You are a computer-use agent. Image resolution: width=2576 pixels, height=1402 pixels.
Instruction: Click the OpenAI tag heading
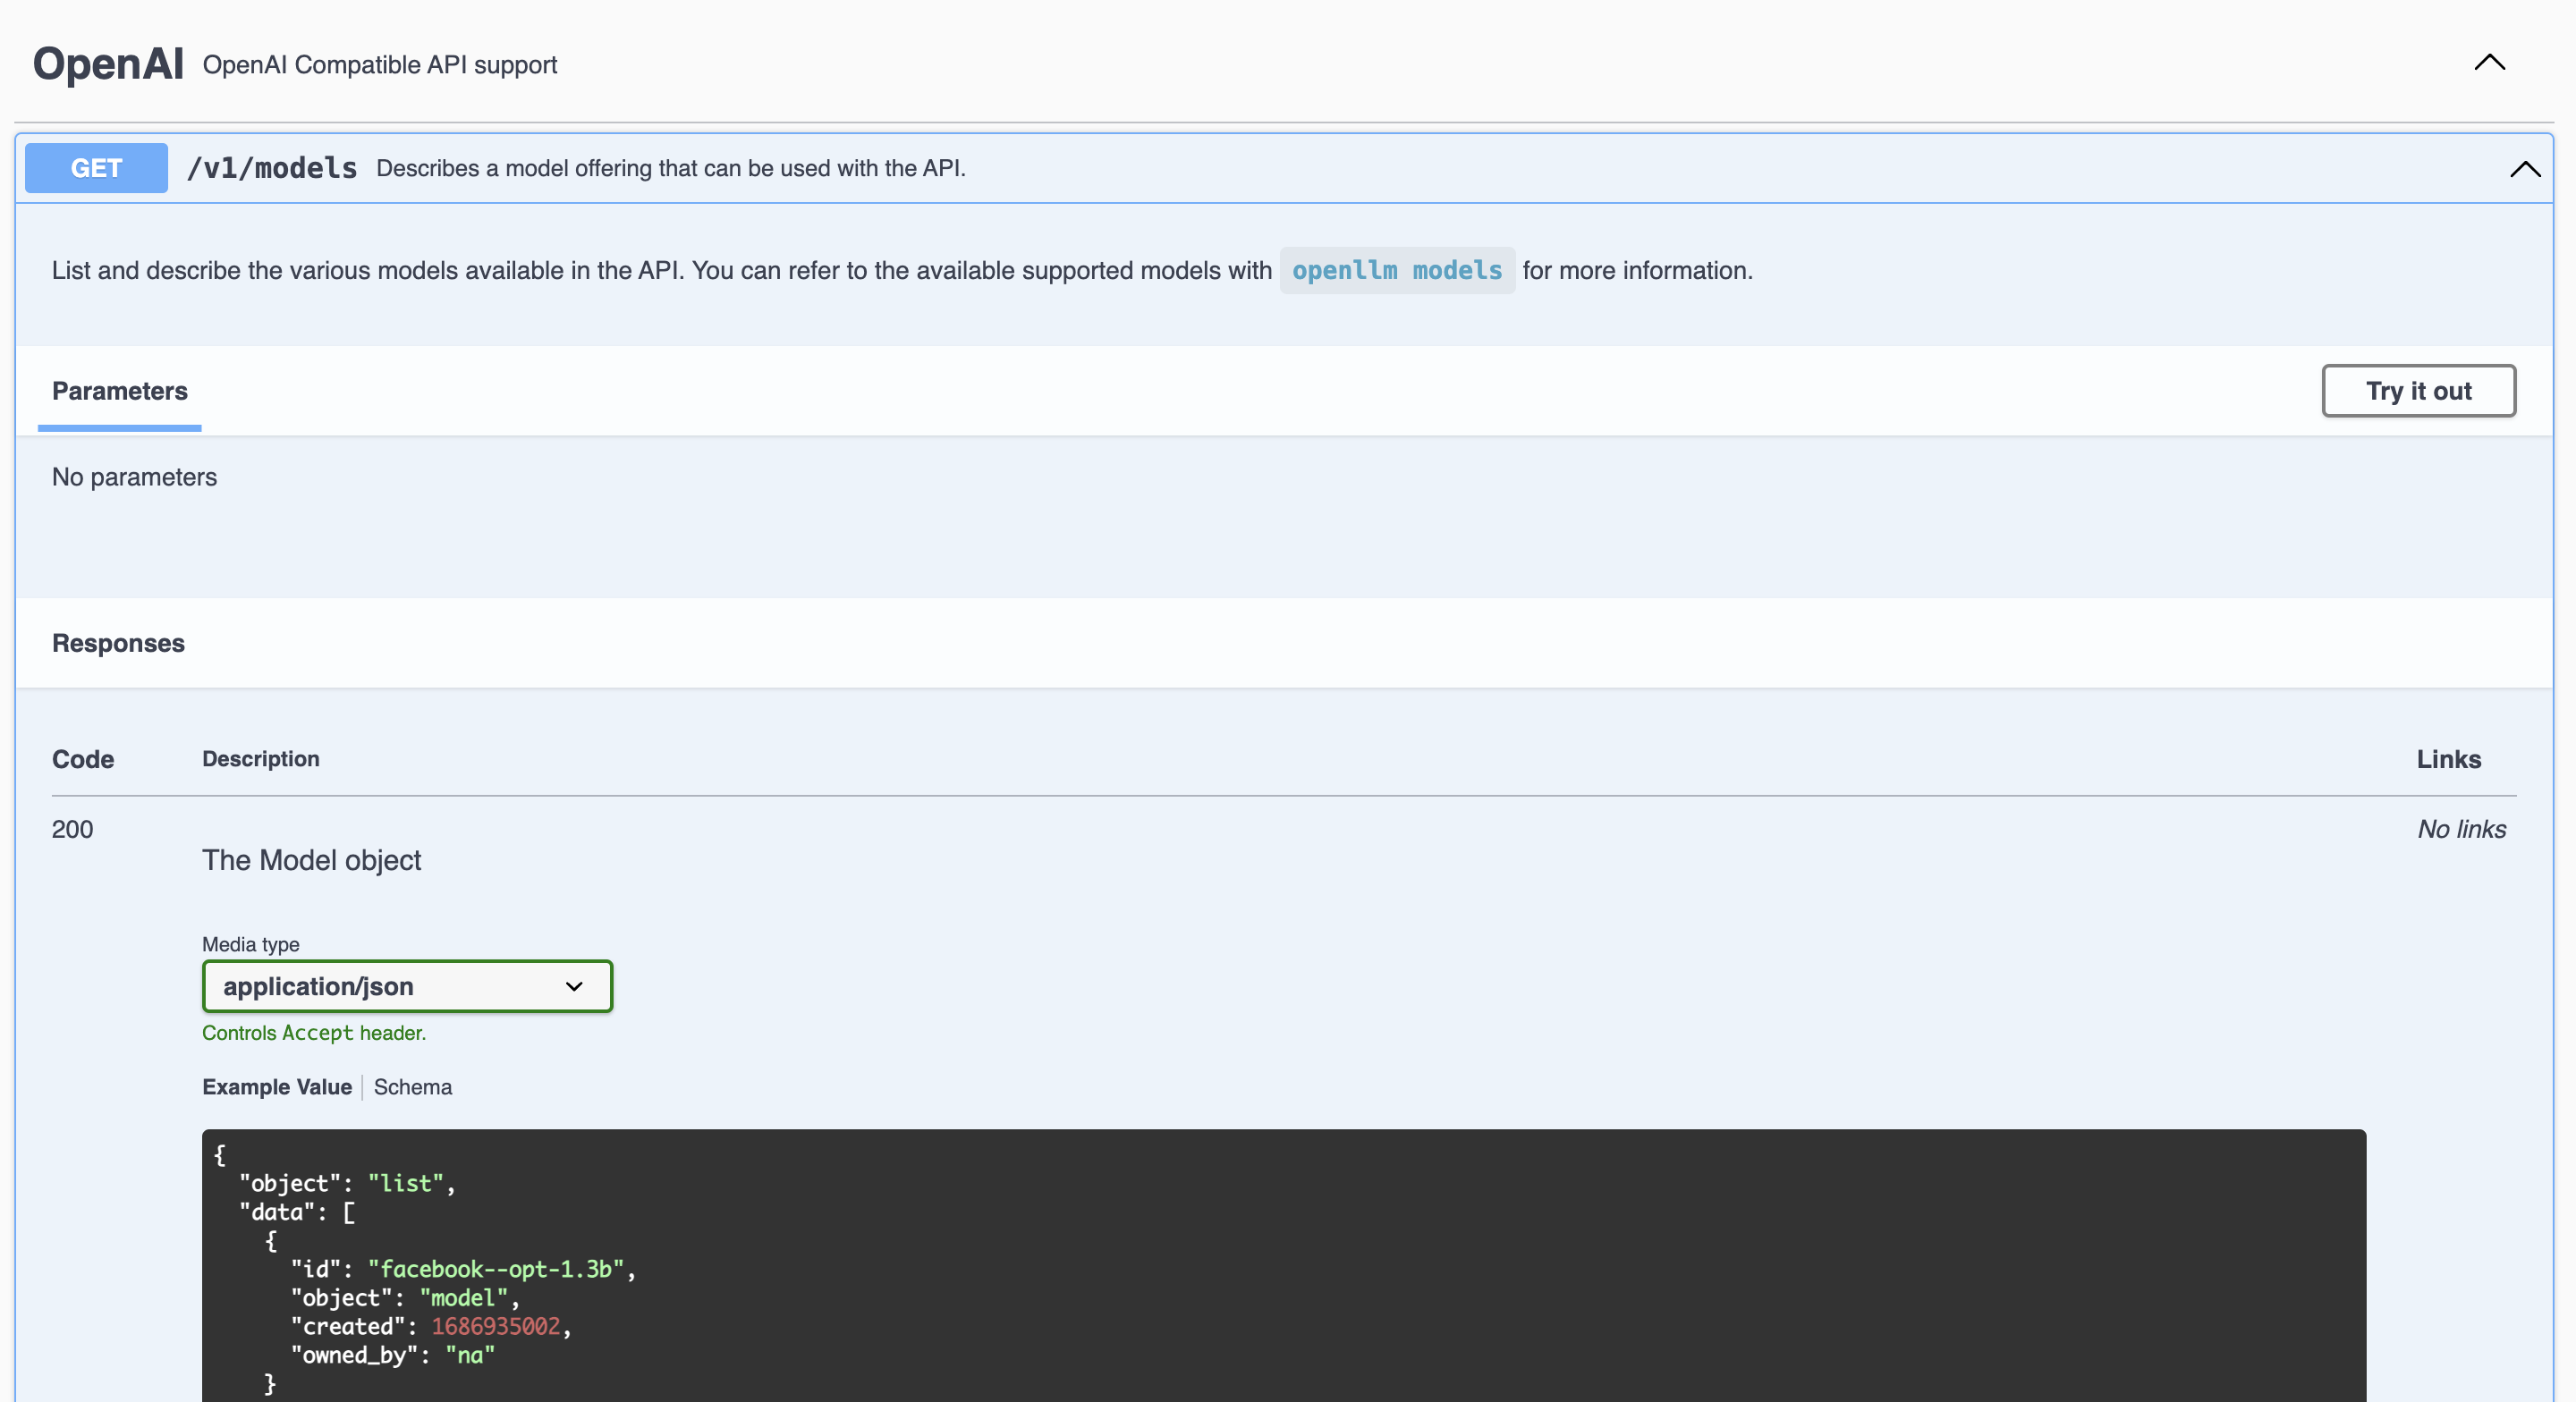coord(108,64)
